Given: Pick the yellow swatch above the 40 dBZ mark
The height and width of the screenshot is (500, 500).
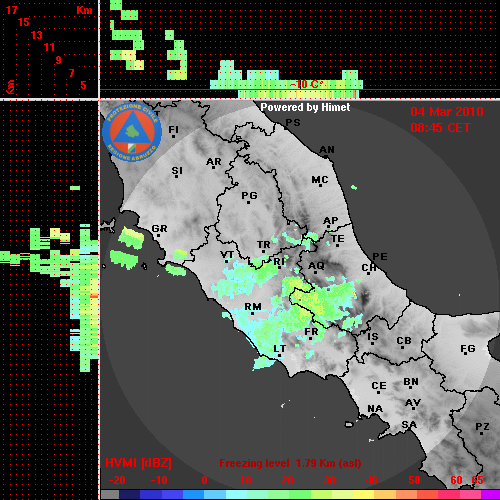Looking at the screenshot, I should click(363, 495).
